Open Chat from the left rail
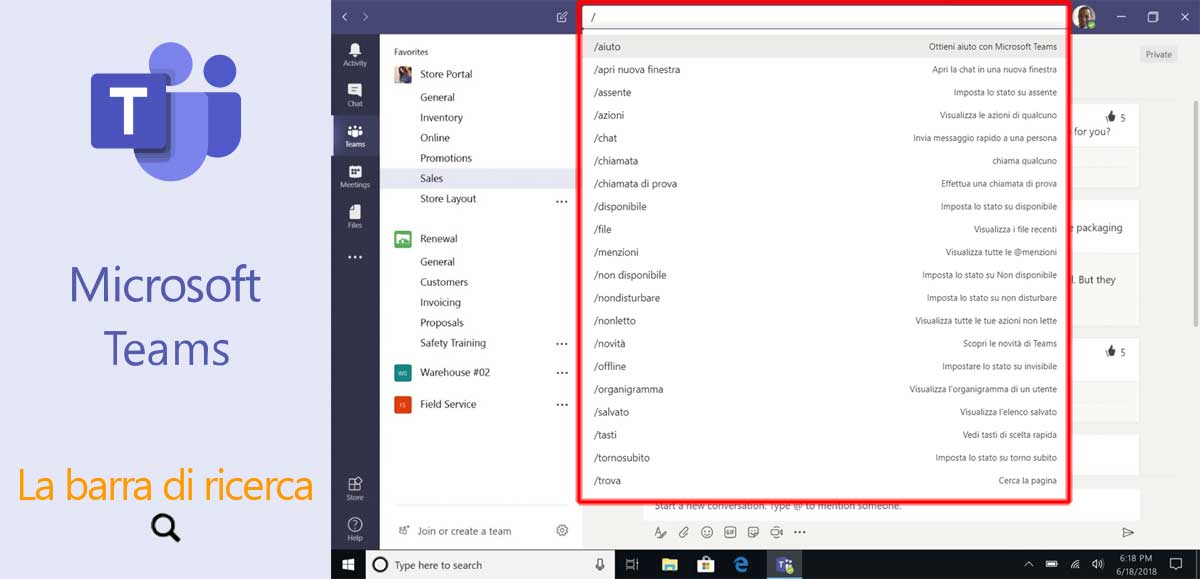 355,95
